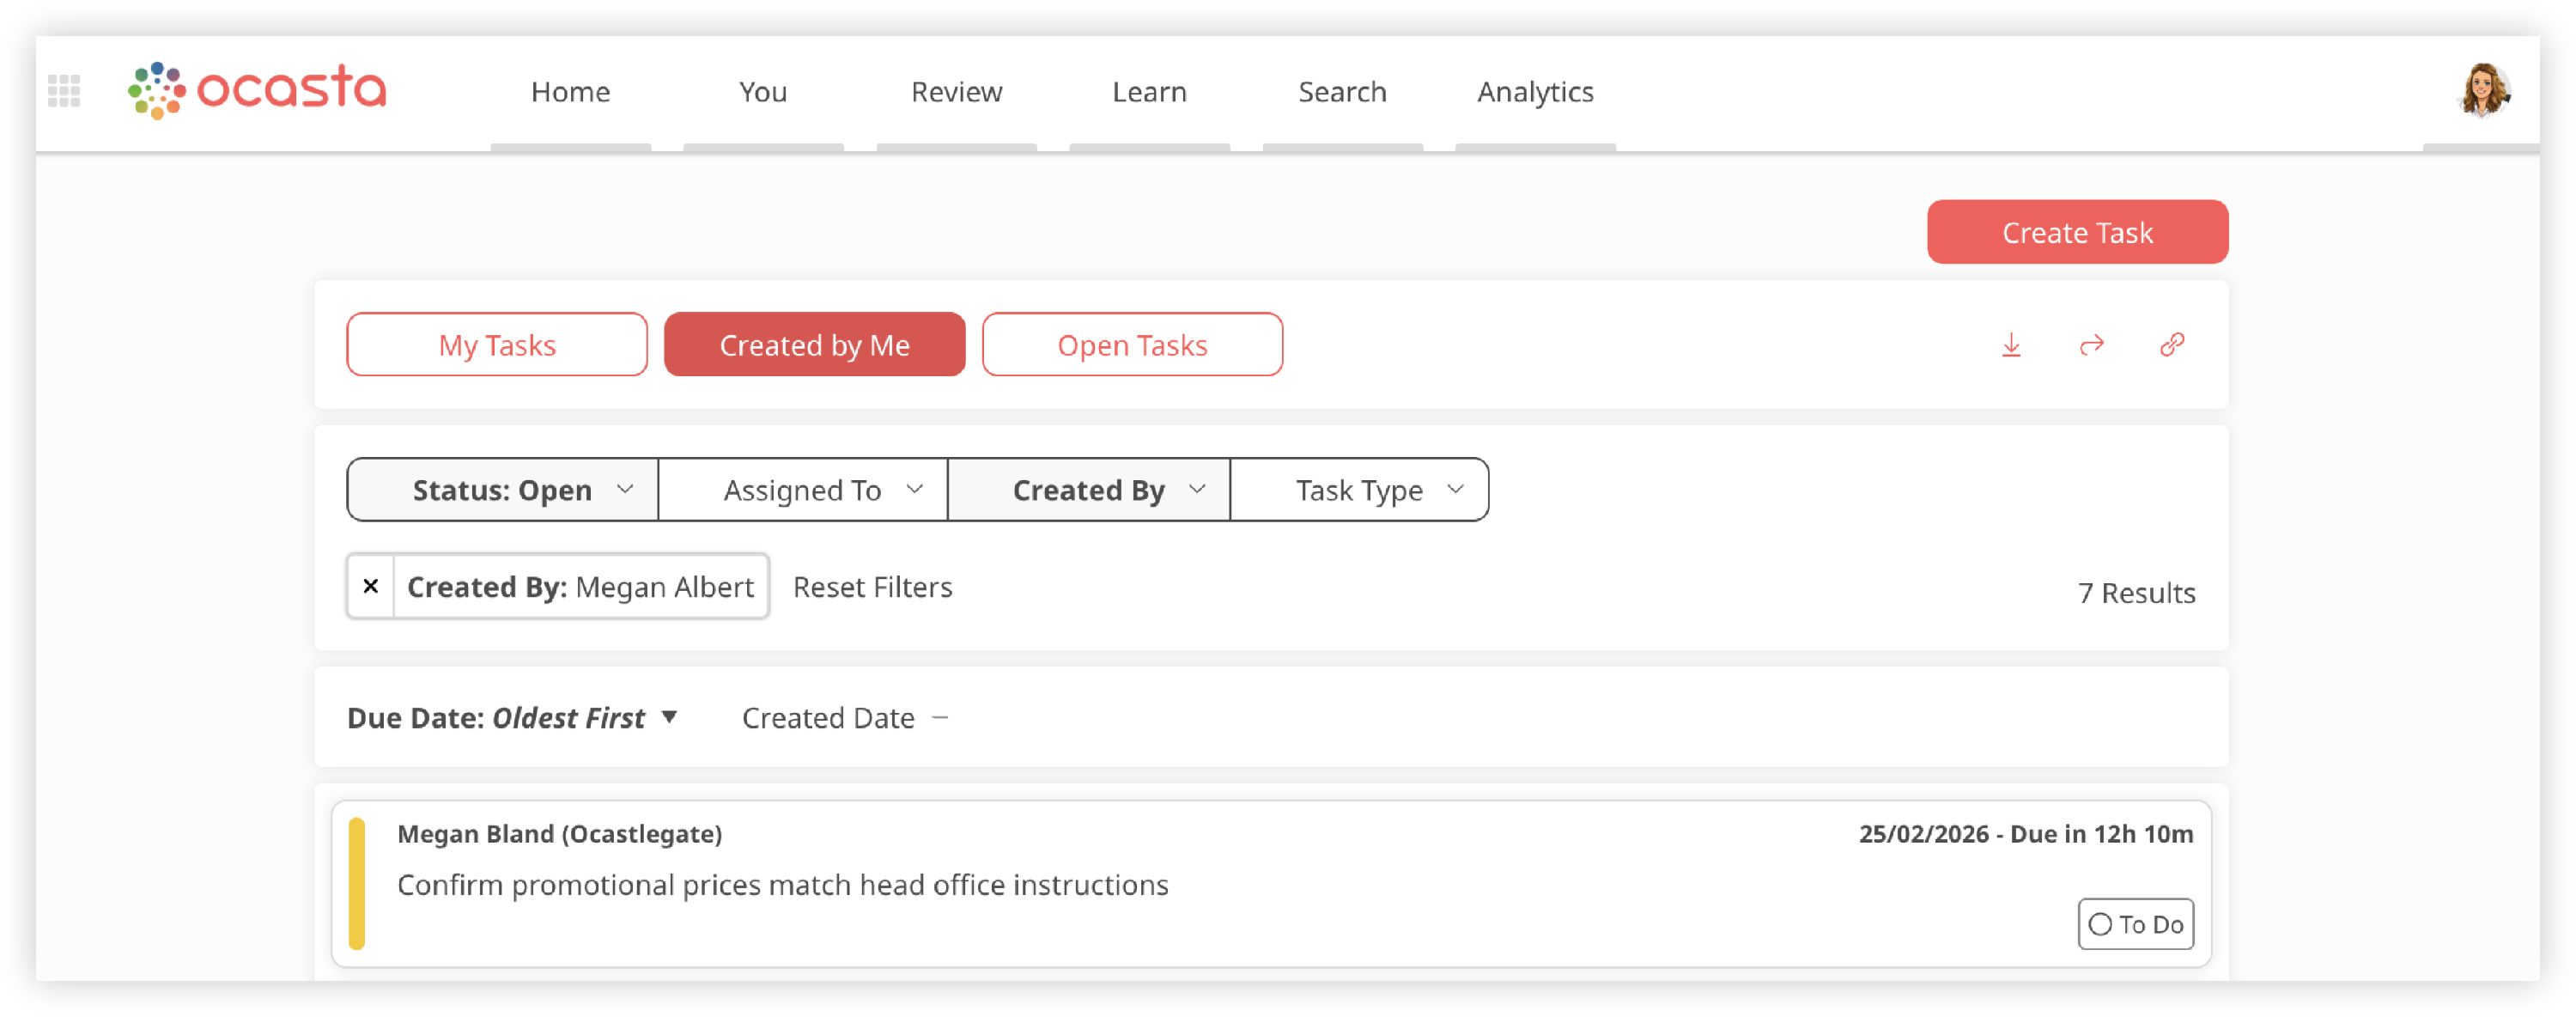The width and height of the screenshot is (2576, 1017).
Task: Open the Assigned To dropdown
Action: click(x=803, y=490)
